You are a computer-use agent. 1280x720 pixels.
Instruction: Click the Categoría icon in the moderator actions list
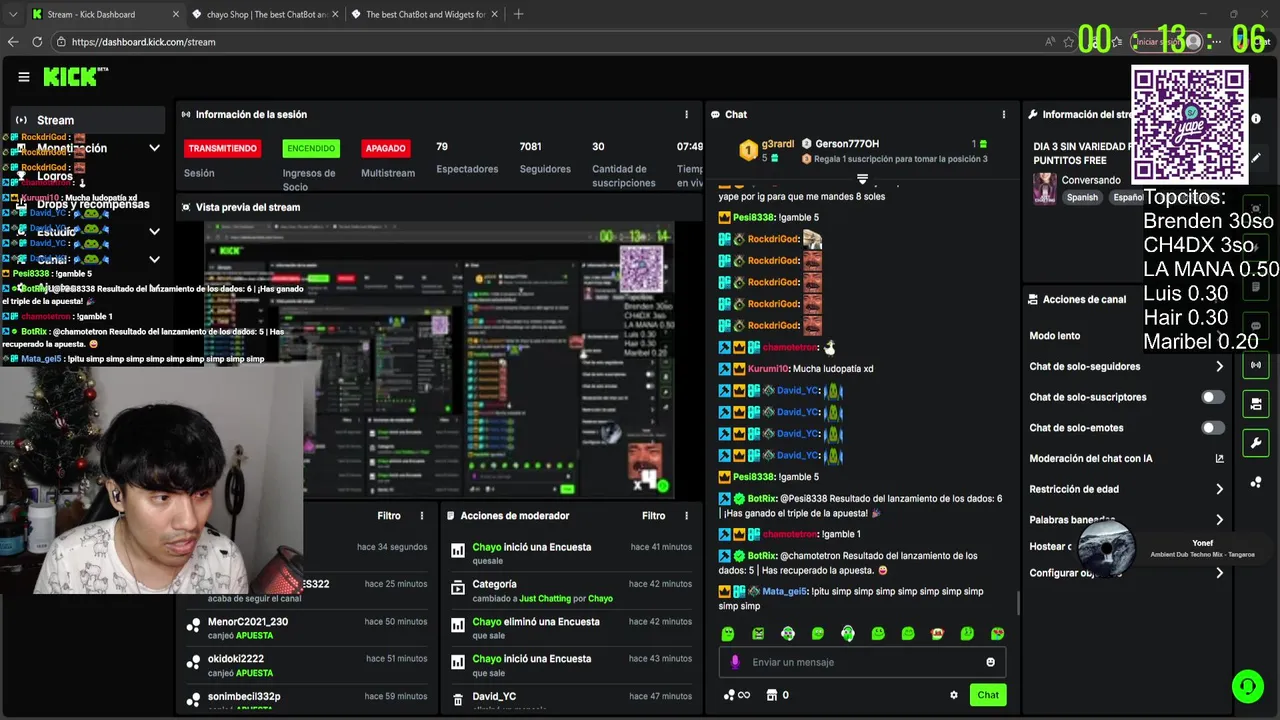tap(458, 590)
